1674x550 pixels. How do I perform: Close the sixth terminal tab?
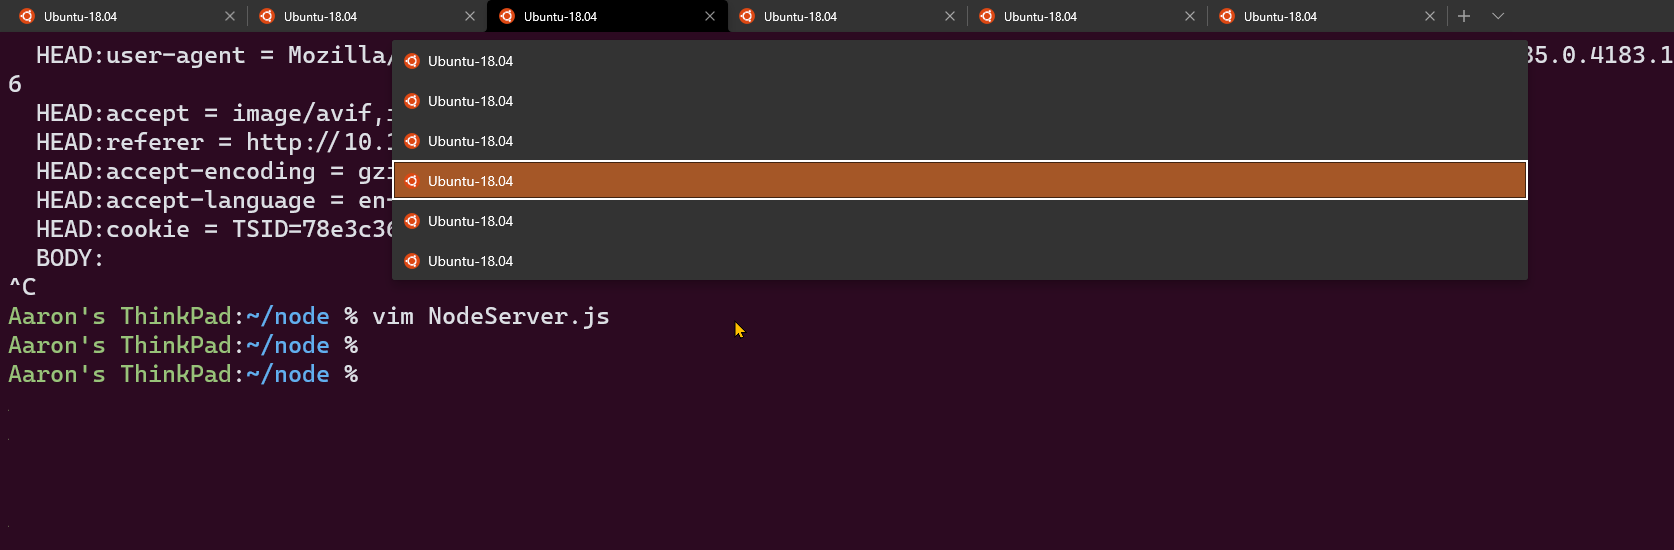pyautogui.click(x=1430, y=16)
